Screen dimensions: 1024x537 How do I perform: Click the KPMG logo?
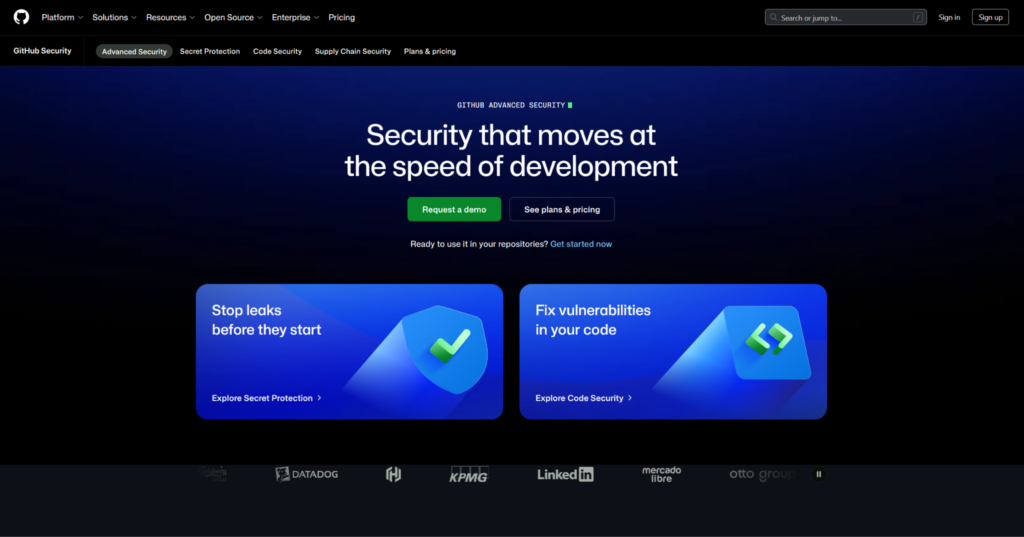click(x=469, y=475)
